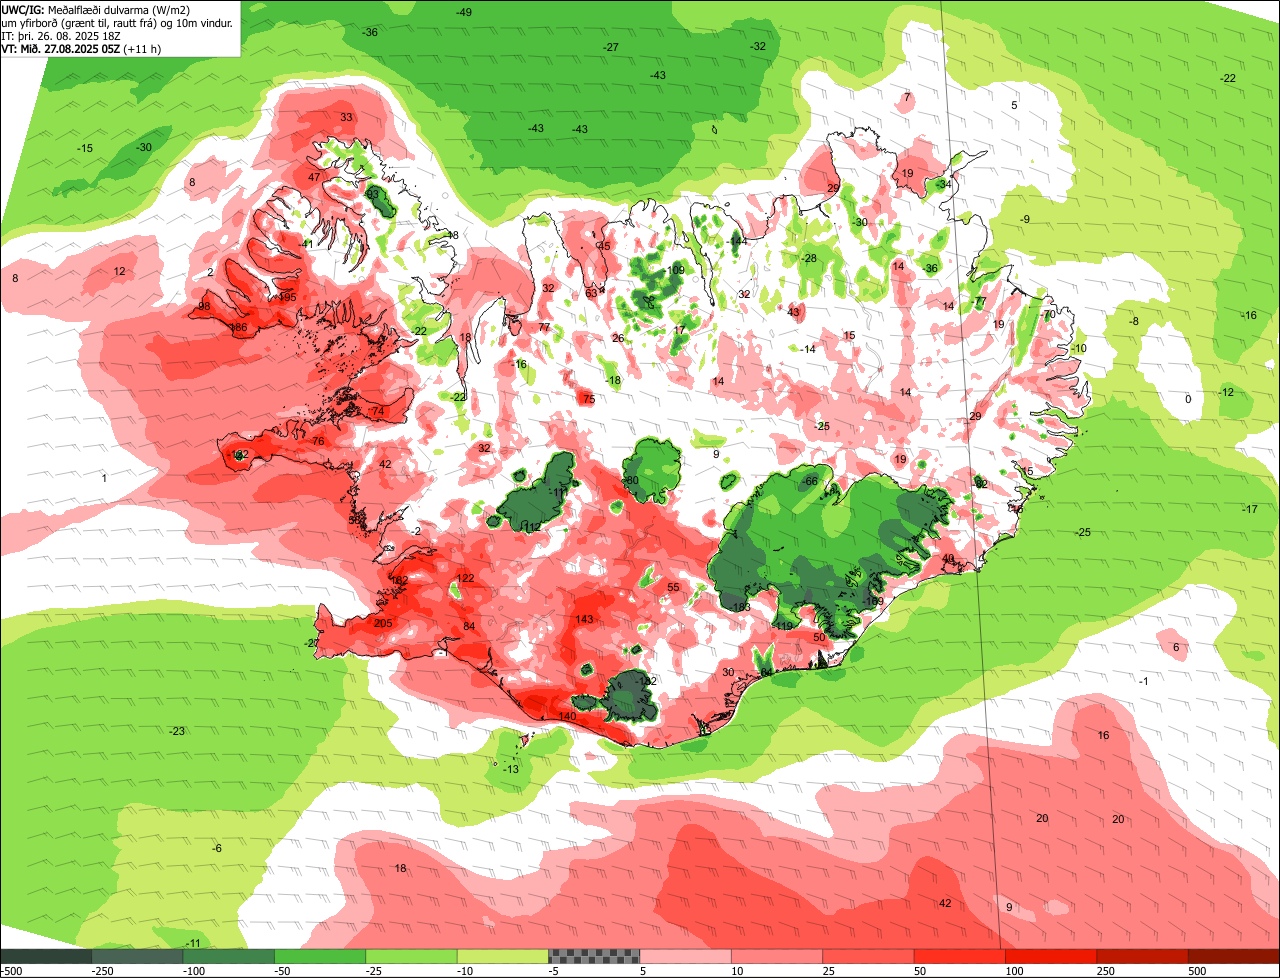This screenshot has height=978, width=1280.
Task: Click the hatched legend swatch from -5 to 5
Action: click(594, 956)
